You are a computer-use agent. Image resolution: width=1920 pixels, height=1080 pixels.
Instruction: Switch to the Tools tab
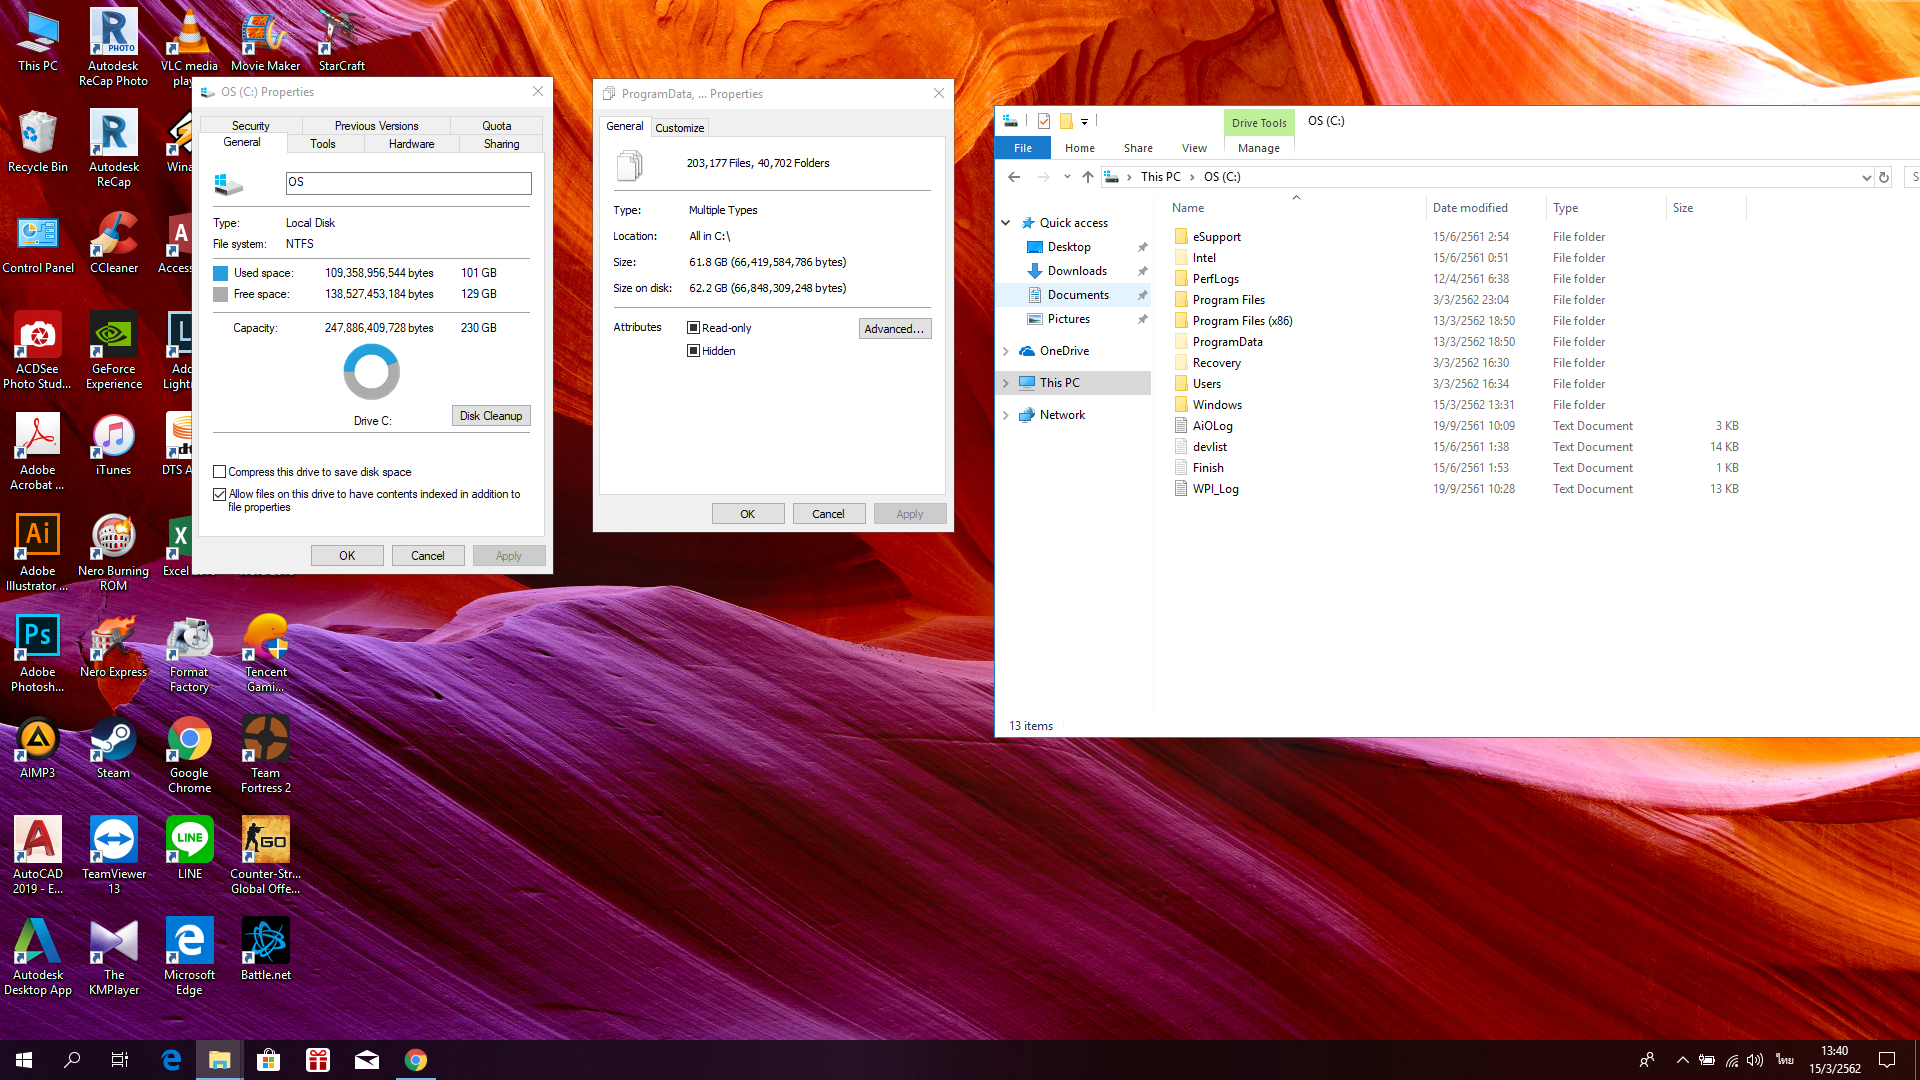(323, 144)
